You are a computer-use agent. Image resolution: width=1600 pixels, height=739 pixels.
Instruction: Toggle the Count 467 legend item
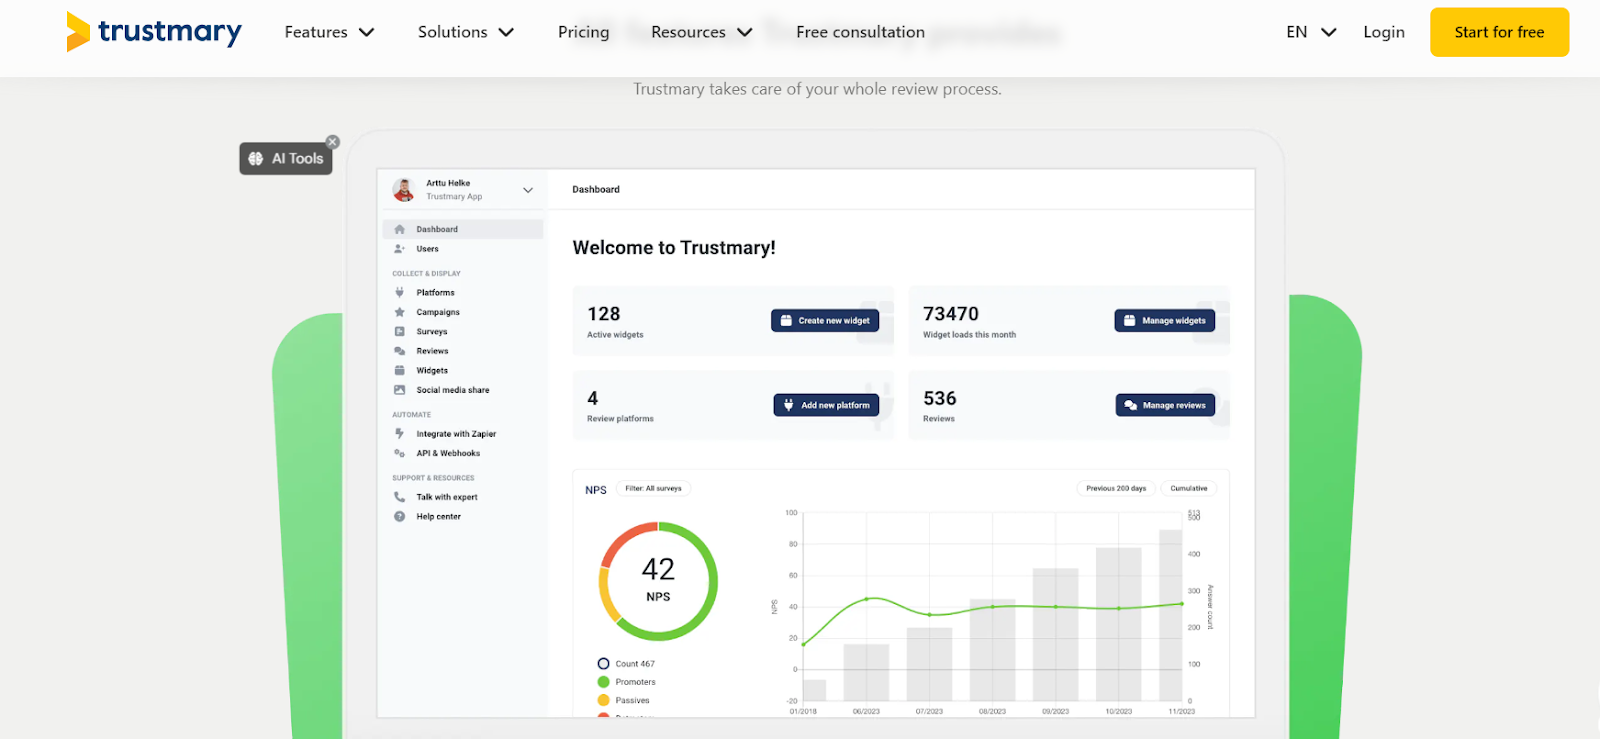(x=626, y=664)
